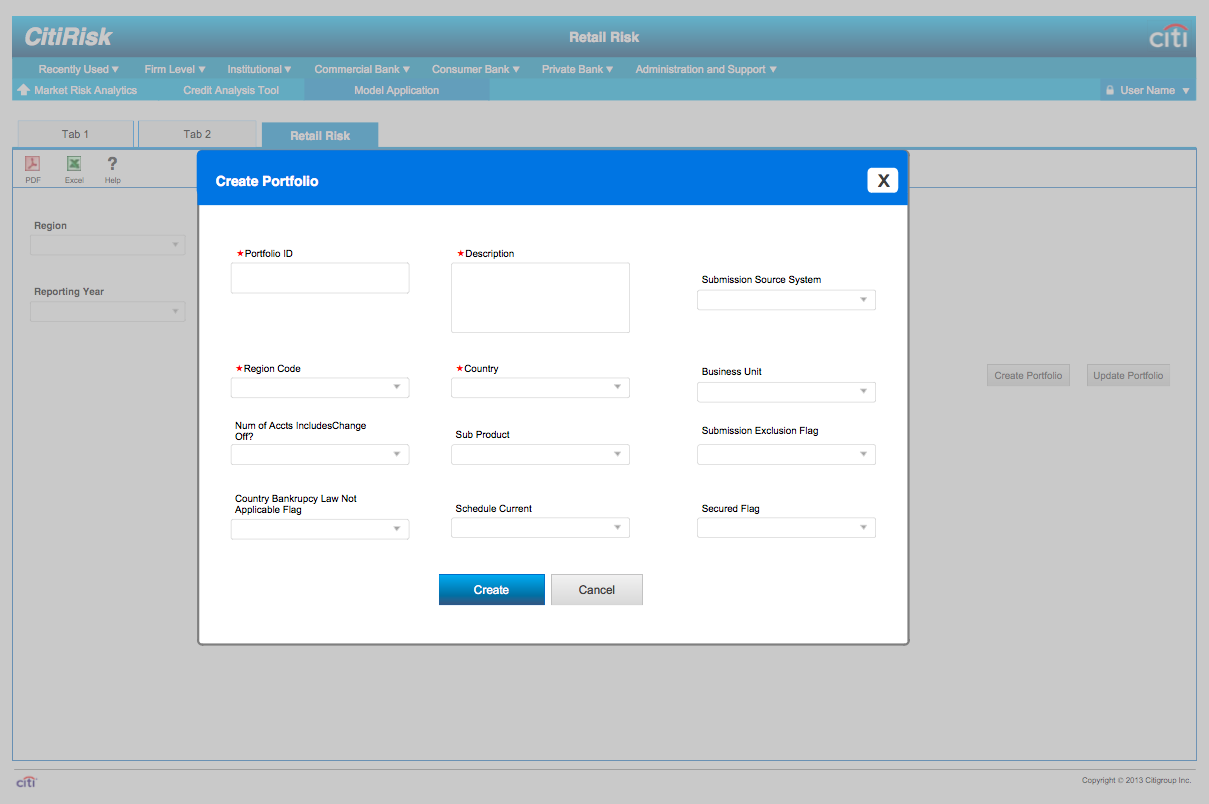Click the Citi logo in the header
The image size is (1209, 804).
[1169, 37]
